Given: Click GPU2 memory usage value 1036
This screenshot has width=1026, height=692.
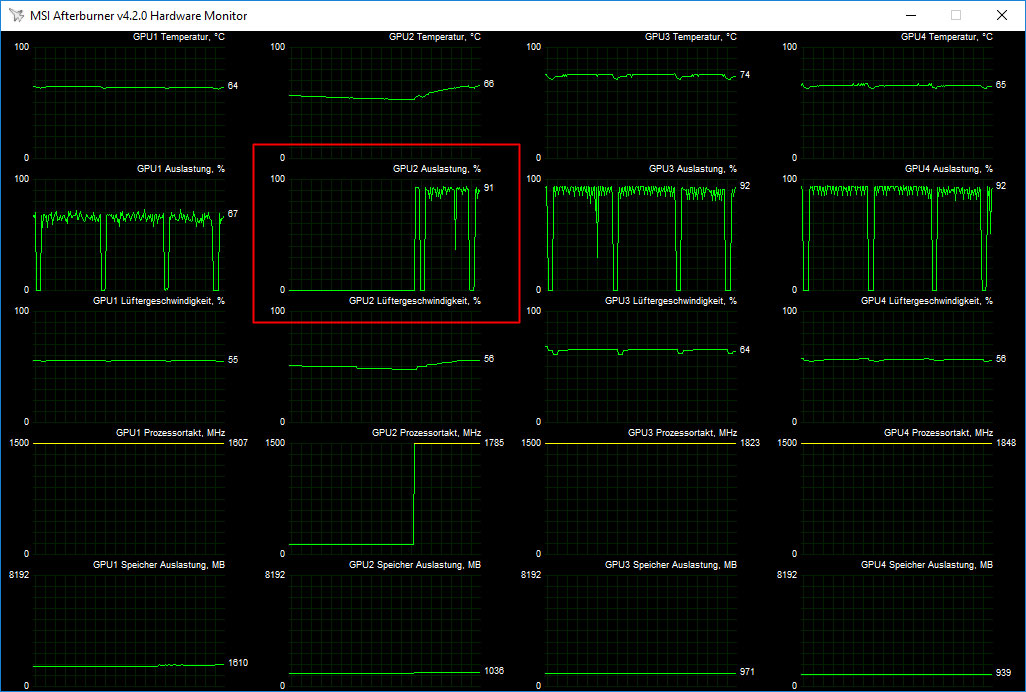Looking at the screenshot, I should point(493,671).
